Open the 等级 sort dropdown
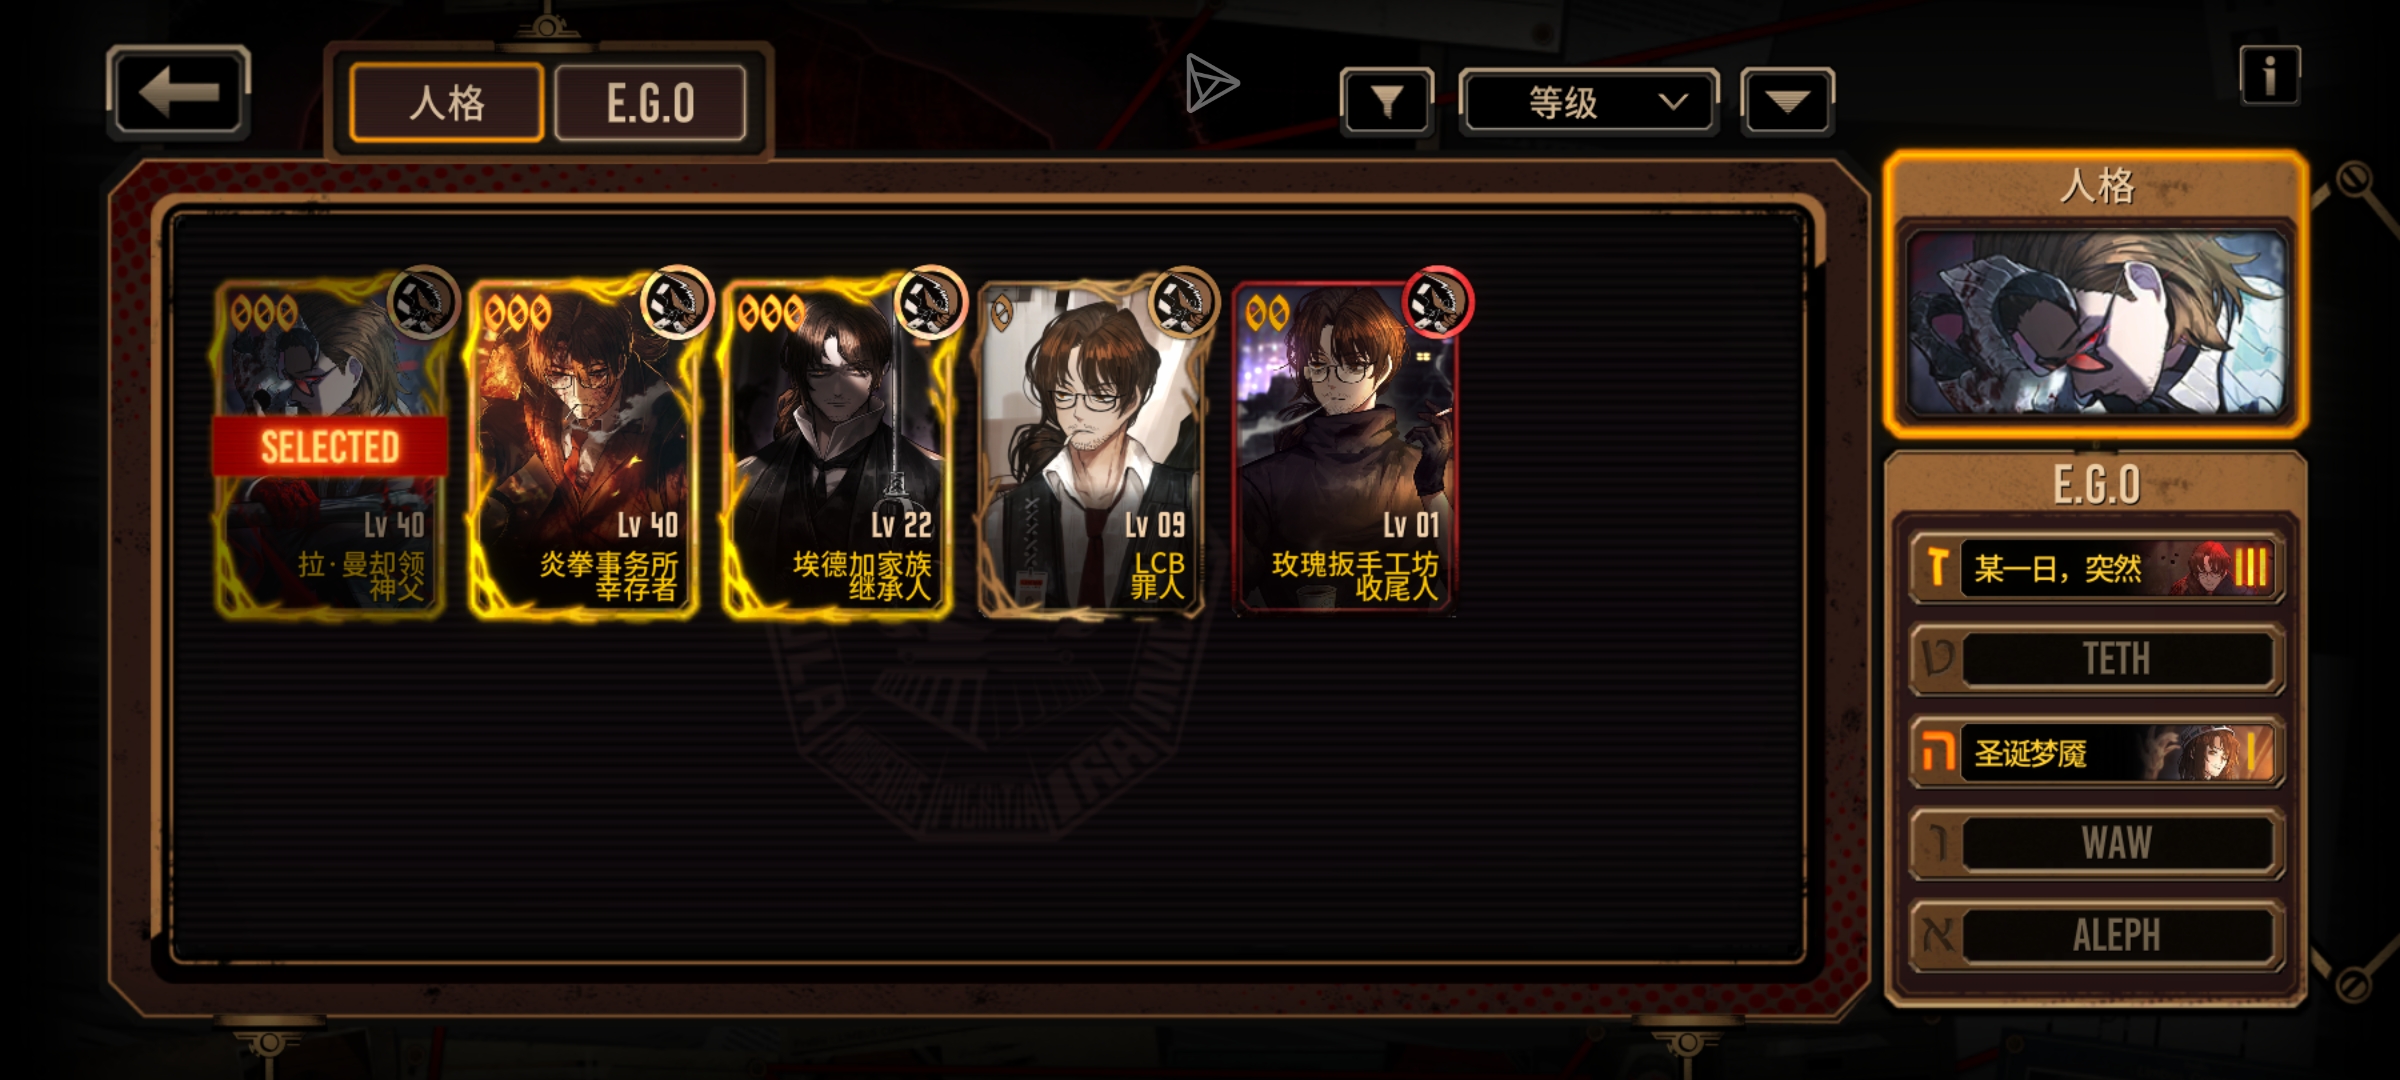 coord(1589,101)
